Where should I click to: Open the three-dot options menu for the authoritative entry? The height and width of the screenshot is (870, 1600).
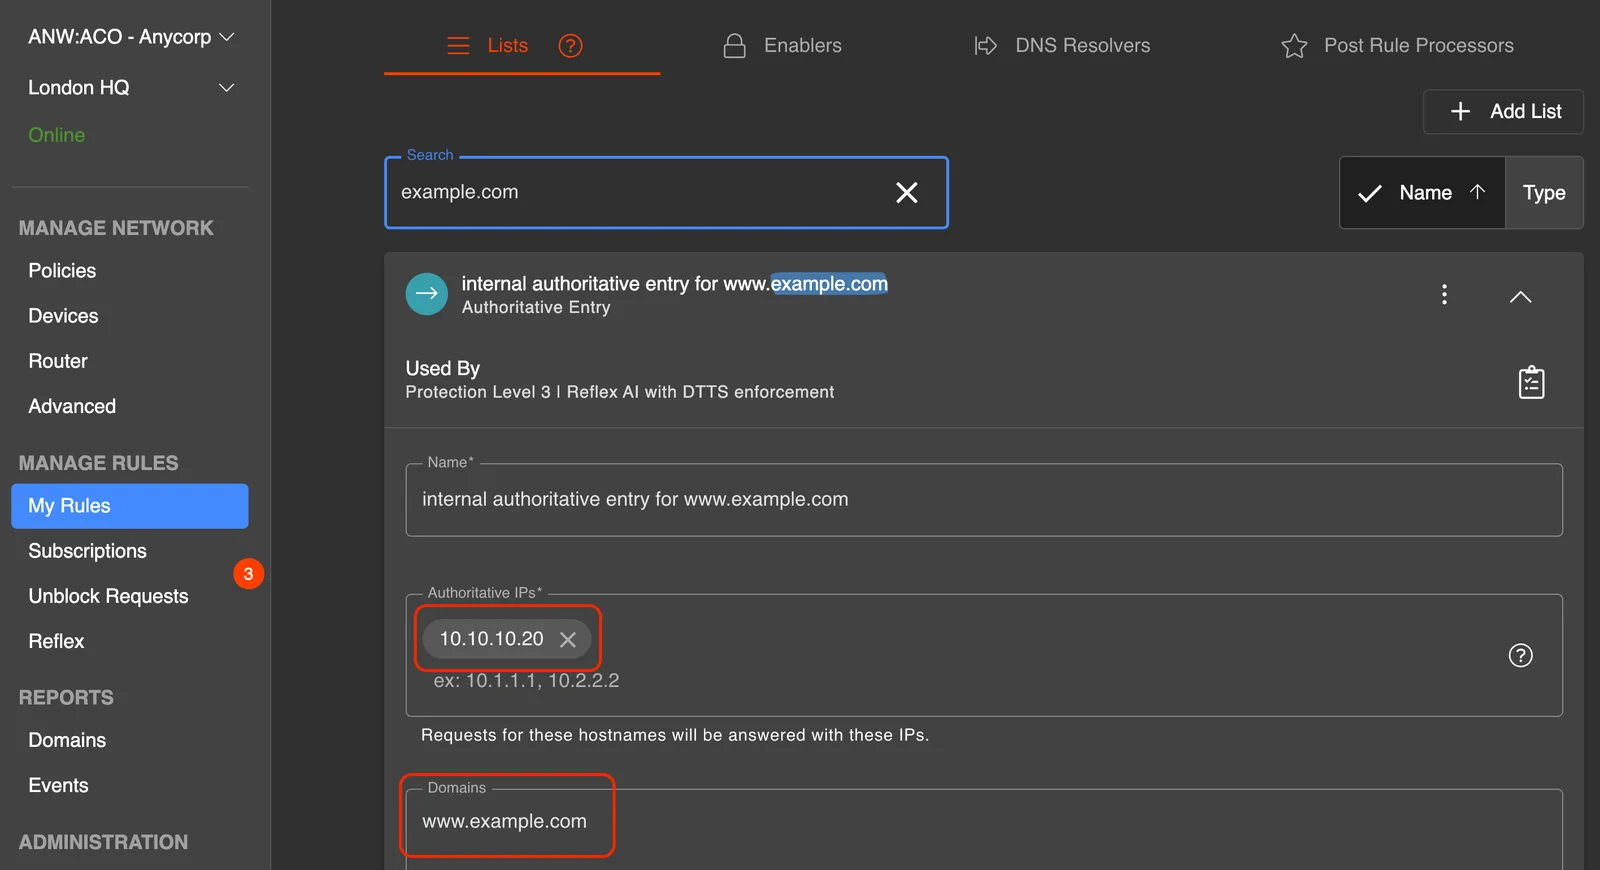coord(1444,294)
